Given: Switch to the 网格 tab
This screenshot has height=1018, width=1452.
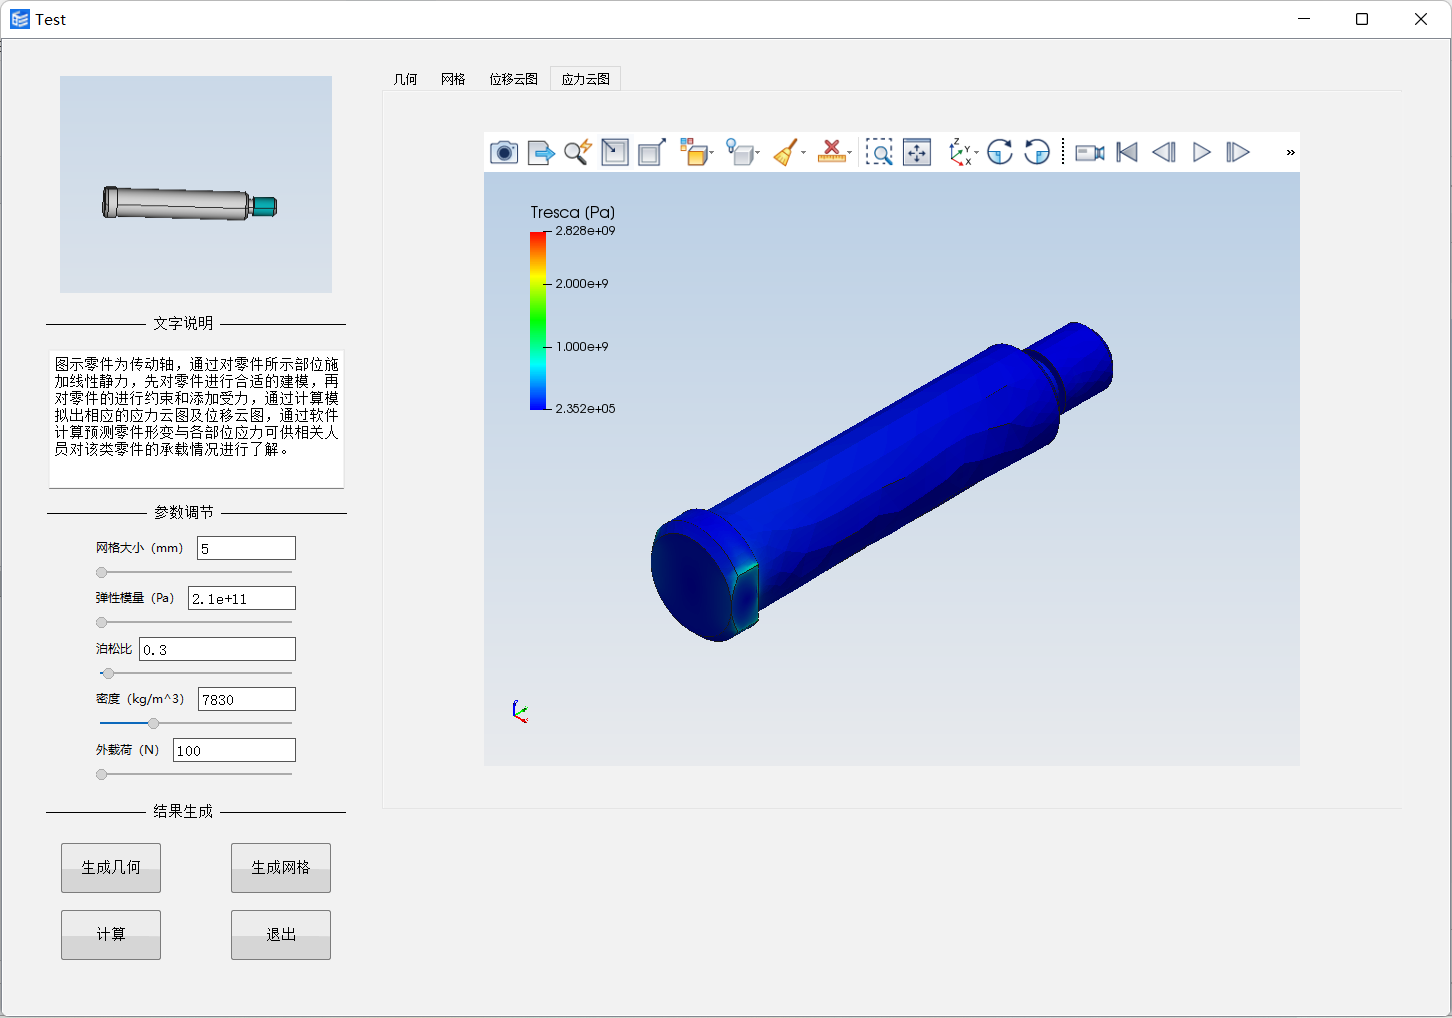Looking at the screenshot, I should [453, 79].
